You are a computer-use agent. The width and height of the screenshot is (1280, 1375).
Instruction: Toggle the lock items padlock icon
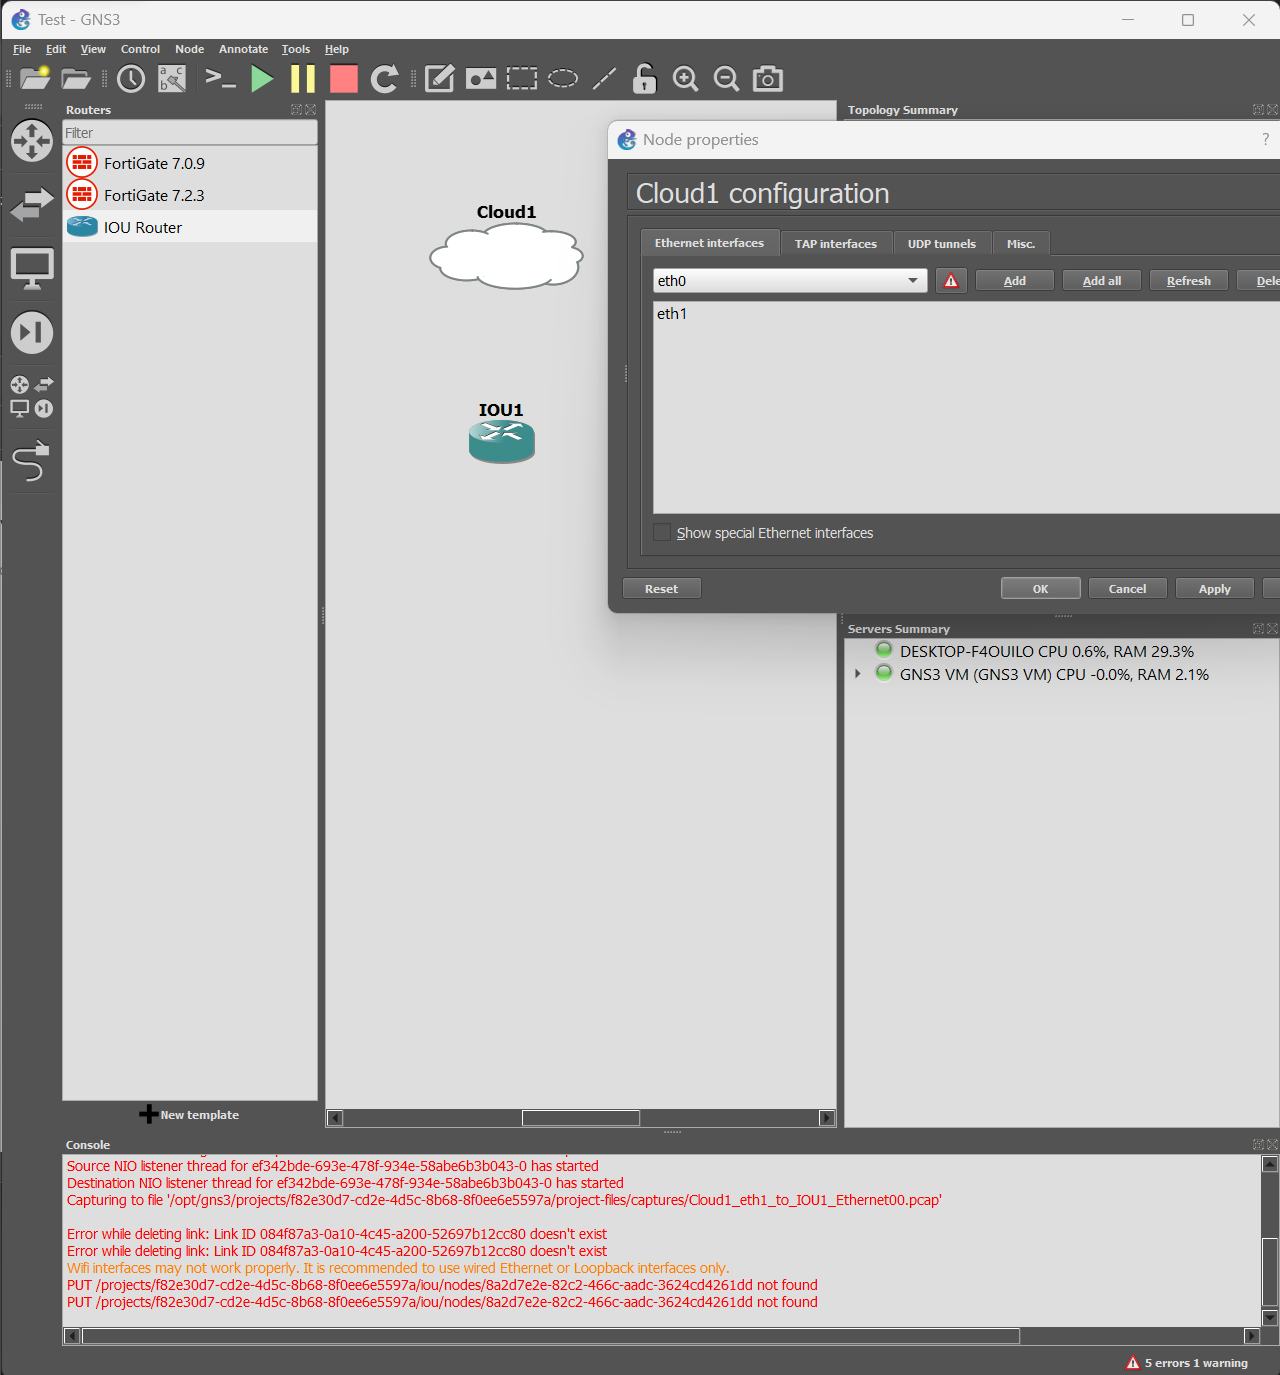644,78
